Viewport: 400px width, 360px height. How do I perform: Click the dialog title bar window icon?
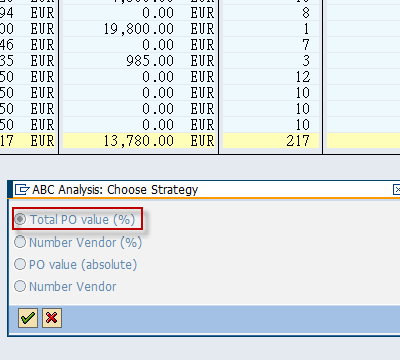click(x=22, y=190)
